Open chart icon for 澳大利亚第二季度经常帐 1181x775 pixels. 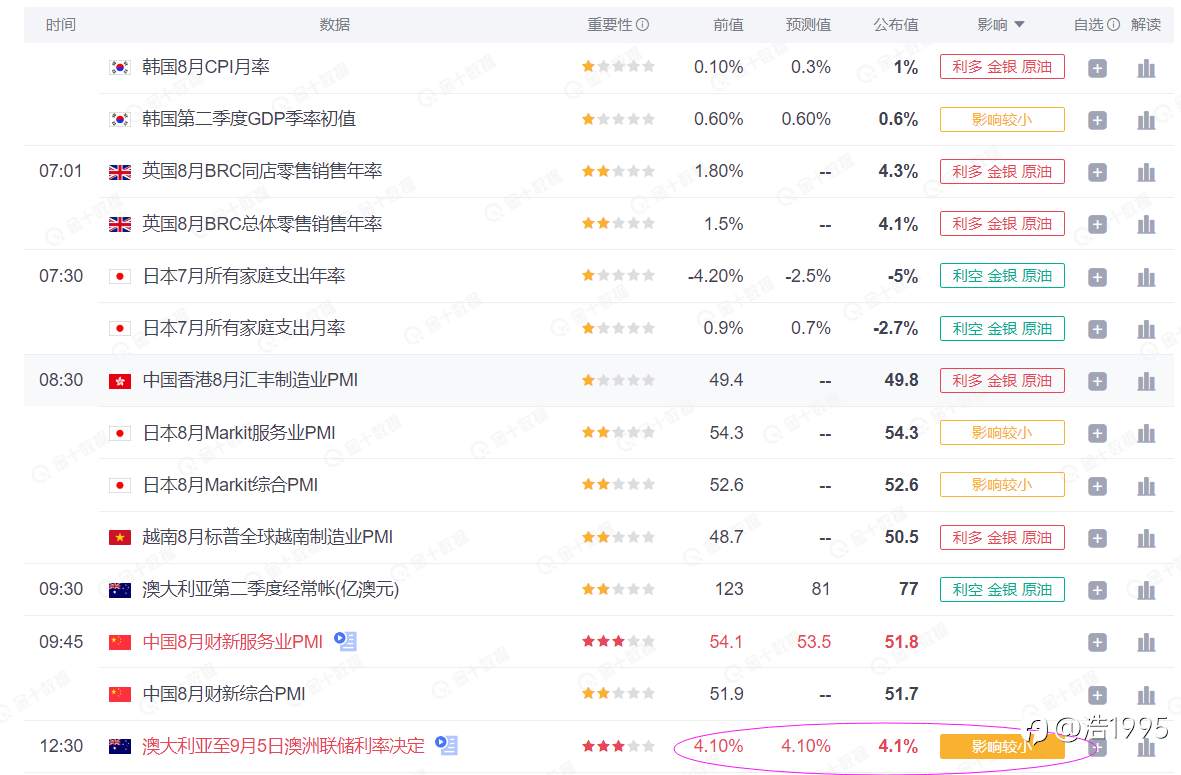(1146, 590)
